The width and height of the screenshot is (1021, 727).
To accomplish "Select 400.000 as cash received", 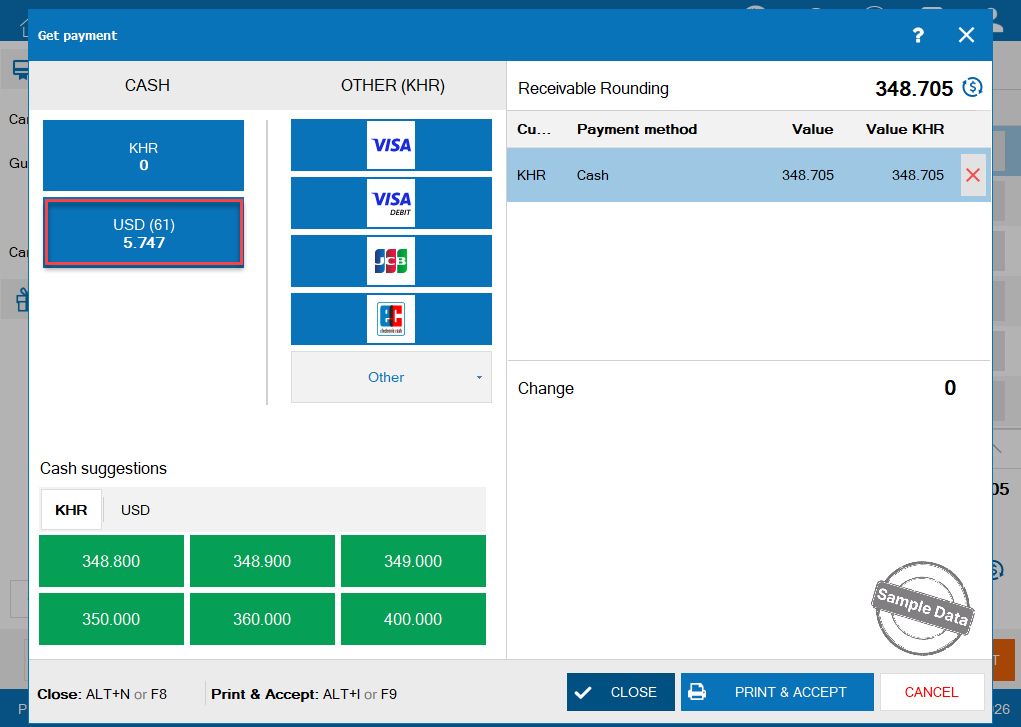I will pyautogui.click(x=413, y=619).
